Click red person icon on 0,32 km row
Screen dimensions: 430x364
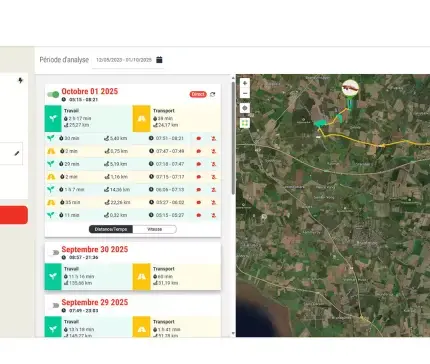coord(214,215)
